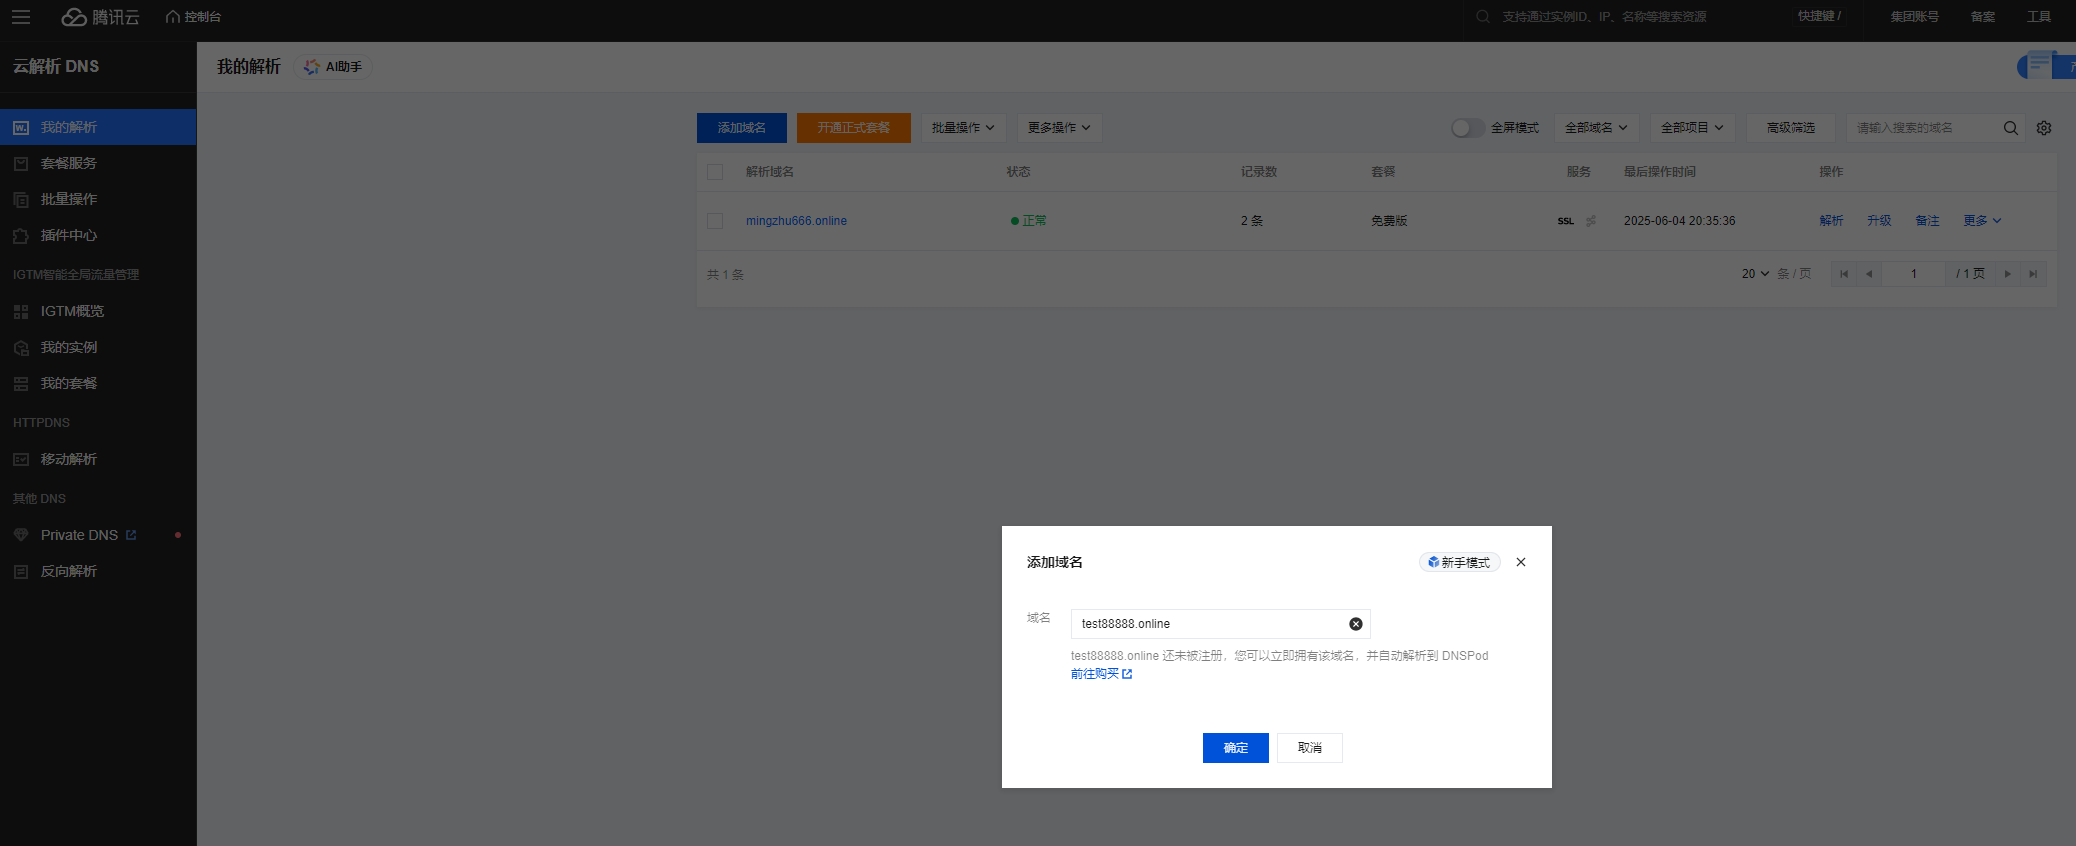The image size is (2076, 846).
Task: Click the hamburger menu icon at top left
Action: [21, 17]
